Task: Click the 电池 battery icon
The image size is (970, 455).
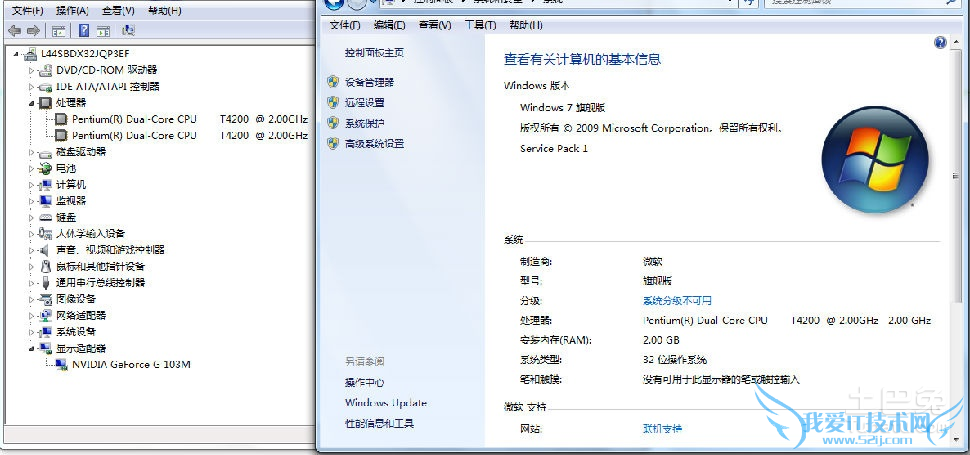Action: click(x=45, y=168)
